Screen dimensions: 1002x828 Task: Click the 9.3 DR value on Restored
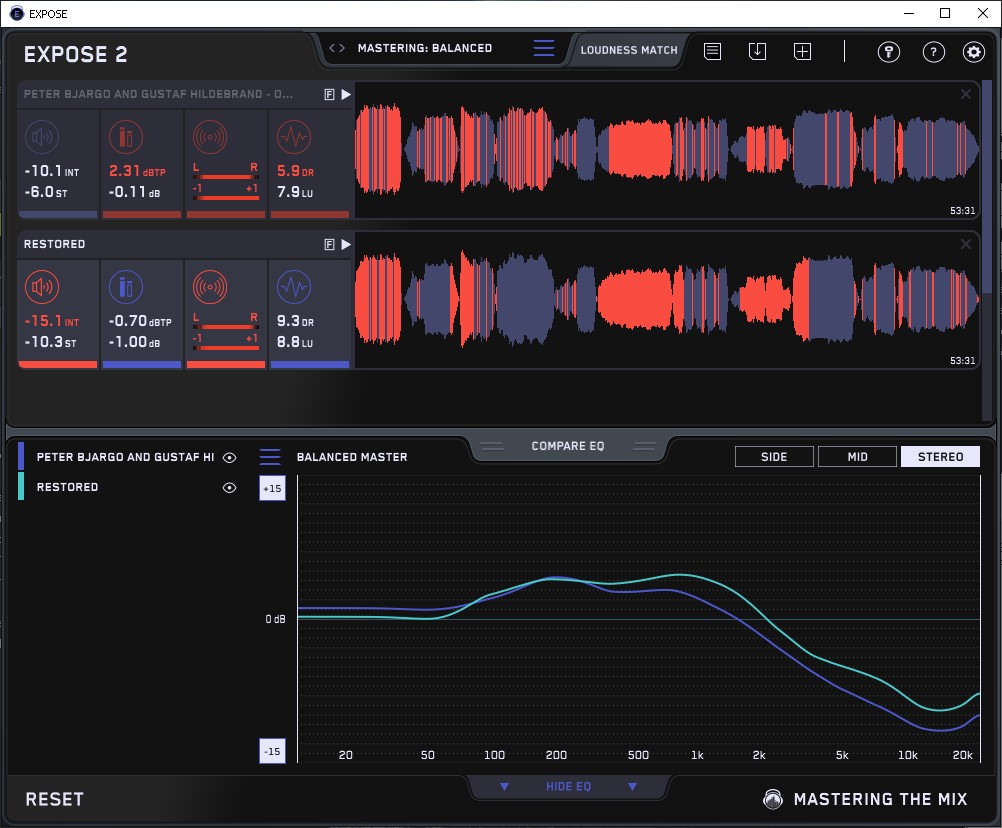pos(295,321)
